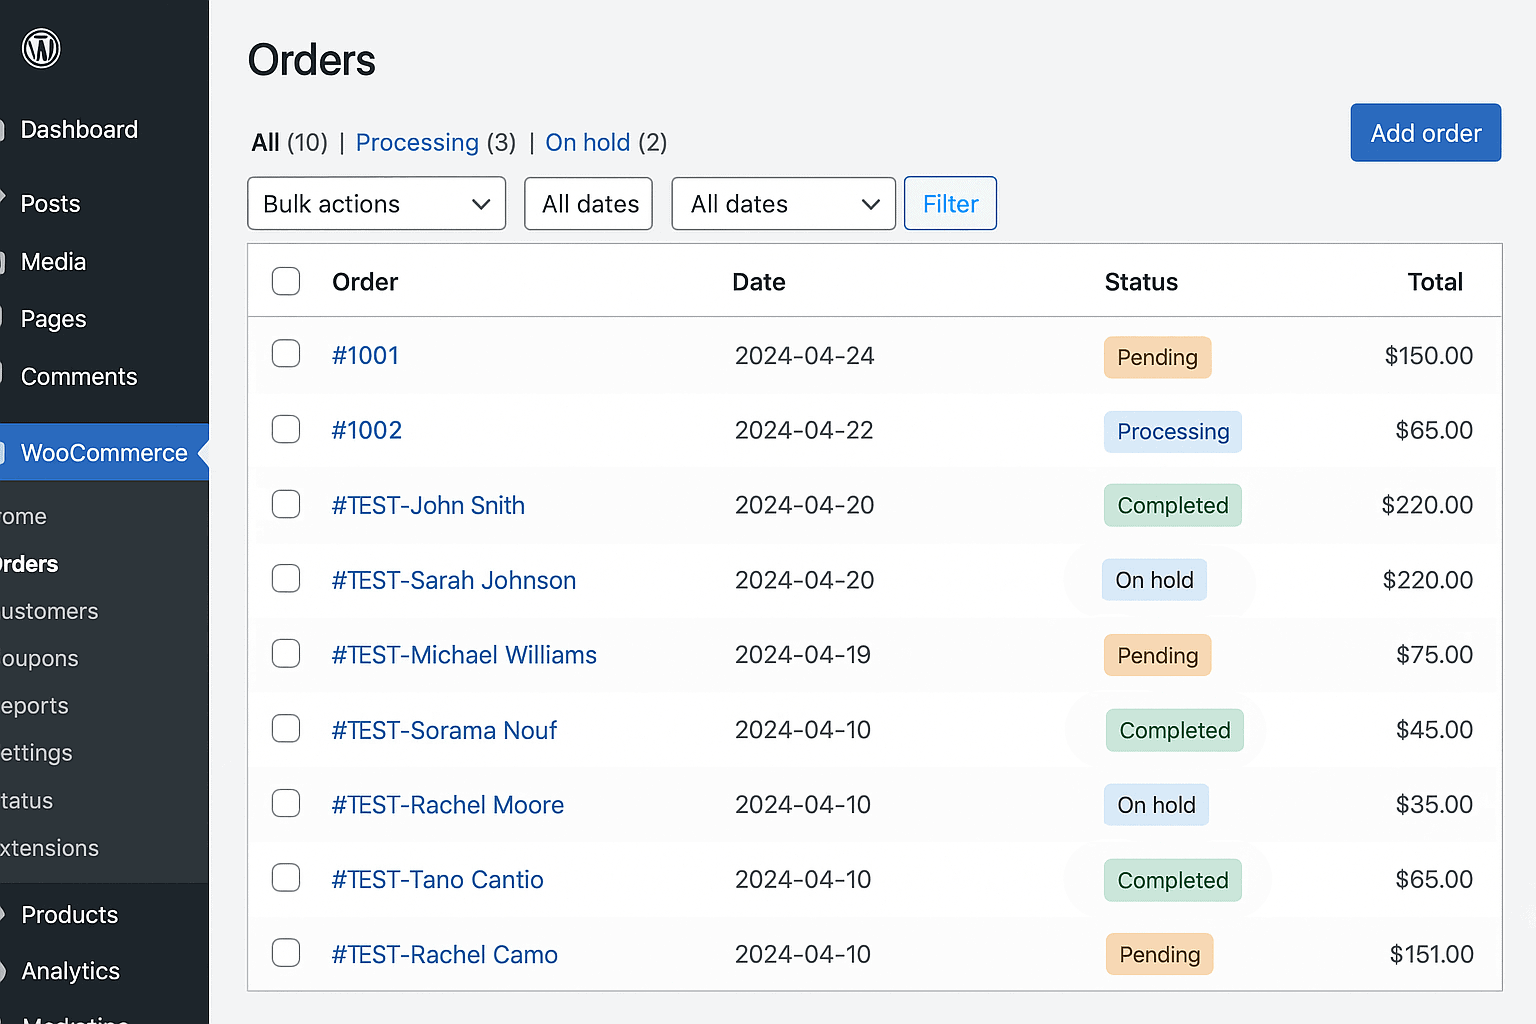Click the Add order button
Viewport: 1536px width, 1024px height.
pos(1425,132)
